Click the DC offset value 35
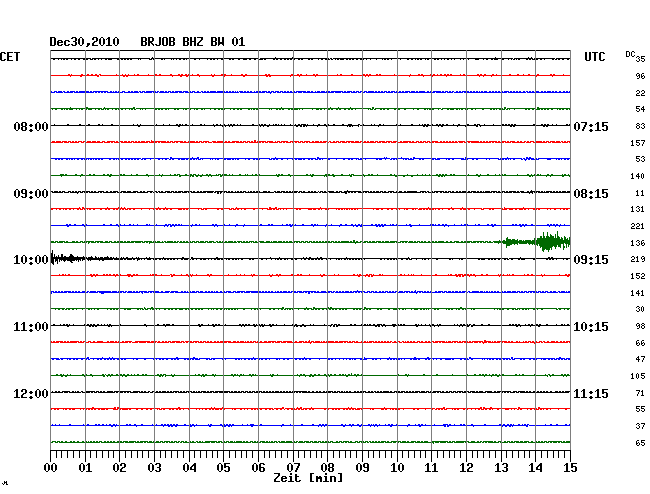The width and height of the screenshot is (650, 494). click(640, 59)
